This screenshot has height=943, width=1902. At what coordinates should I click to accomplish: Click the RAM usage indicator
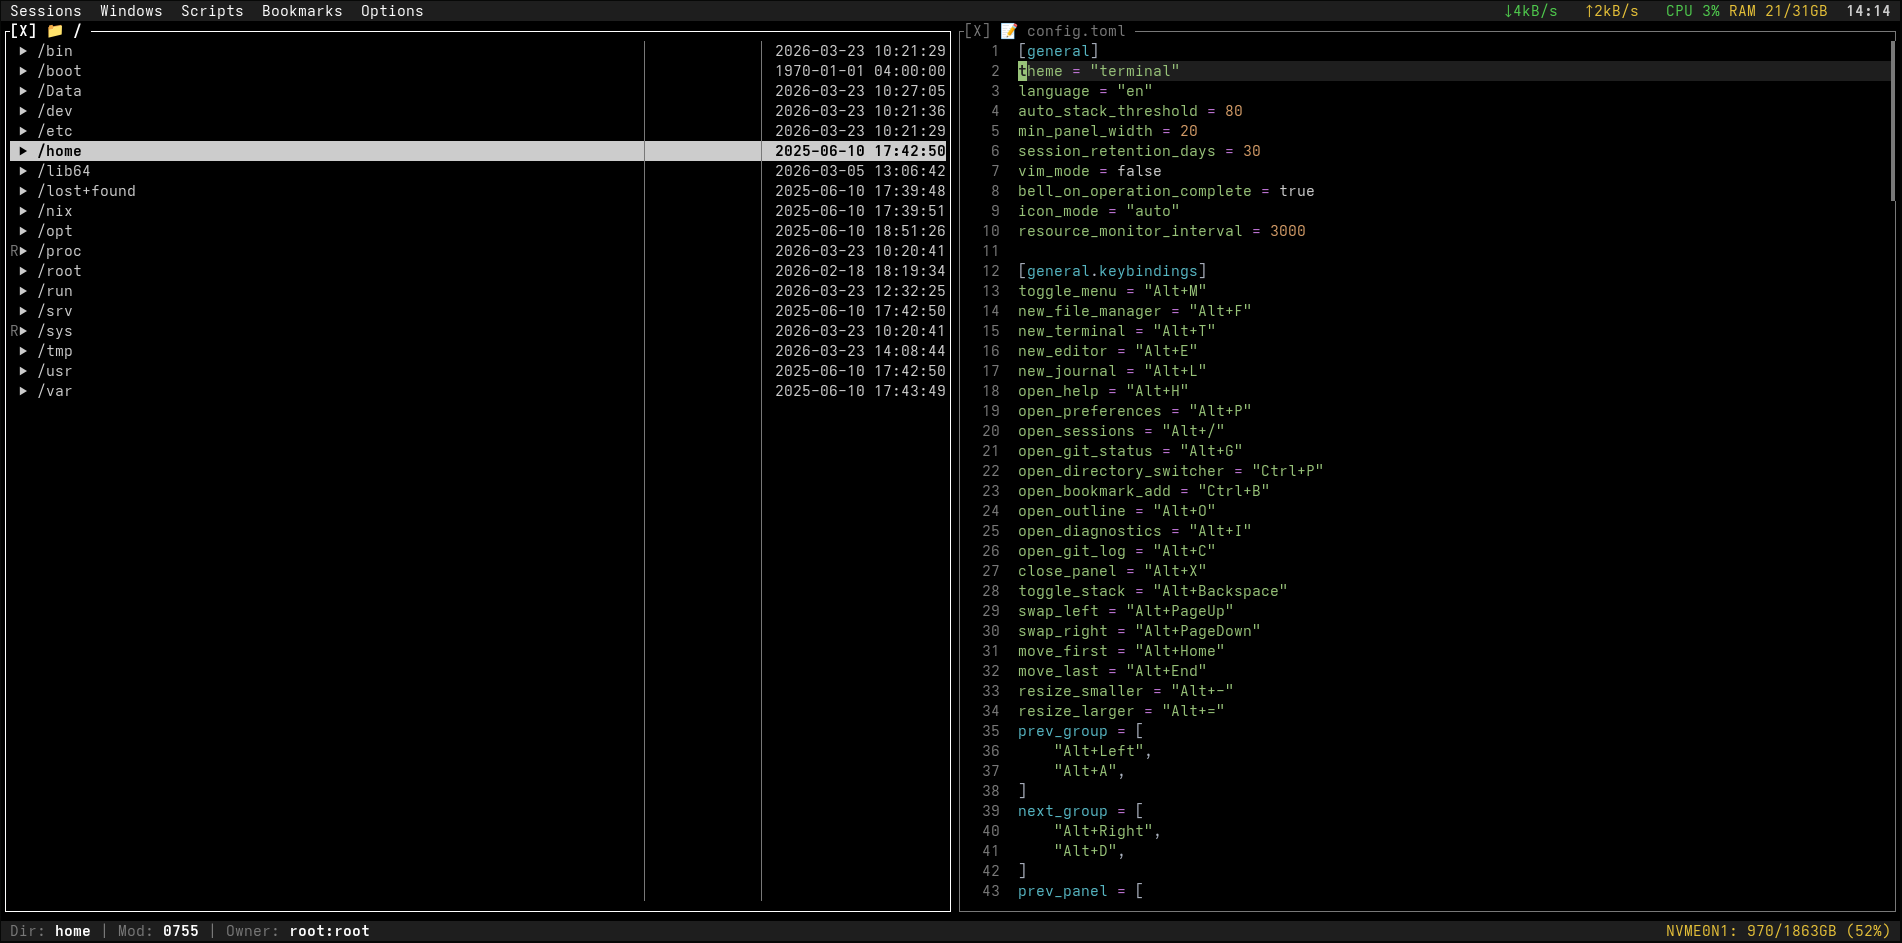[1777, 11]
